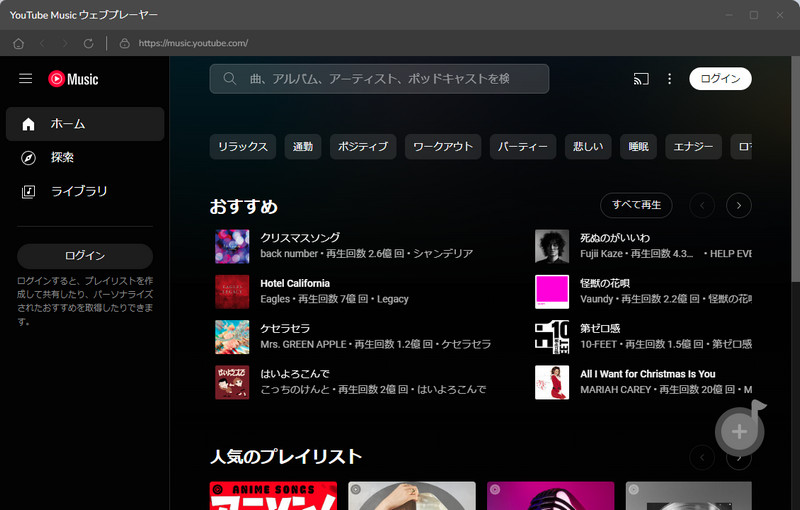Open the hamburger guide menu
This screenshot has height=510, width=800.
coord(26,79)
